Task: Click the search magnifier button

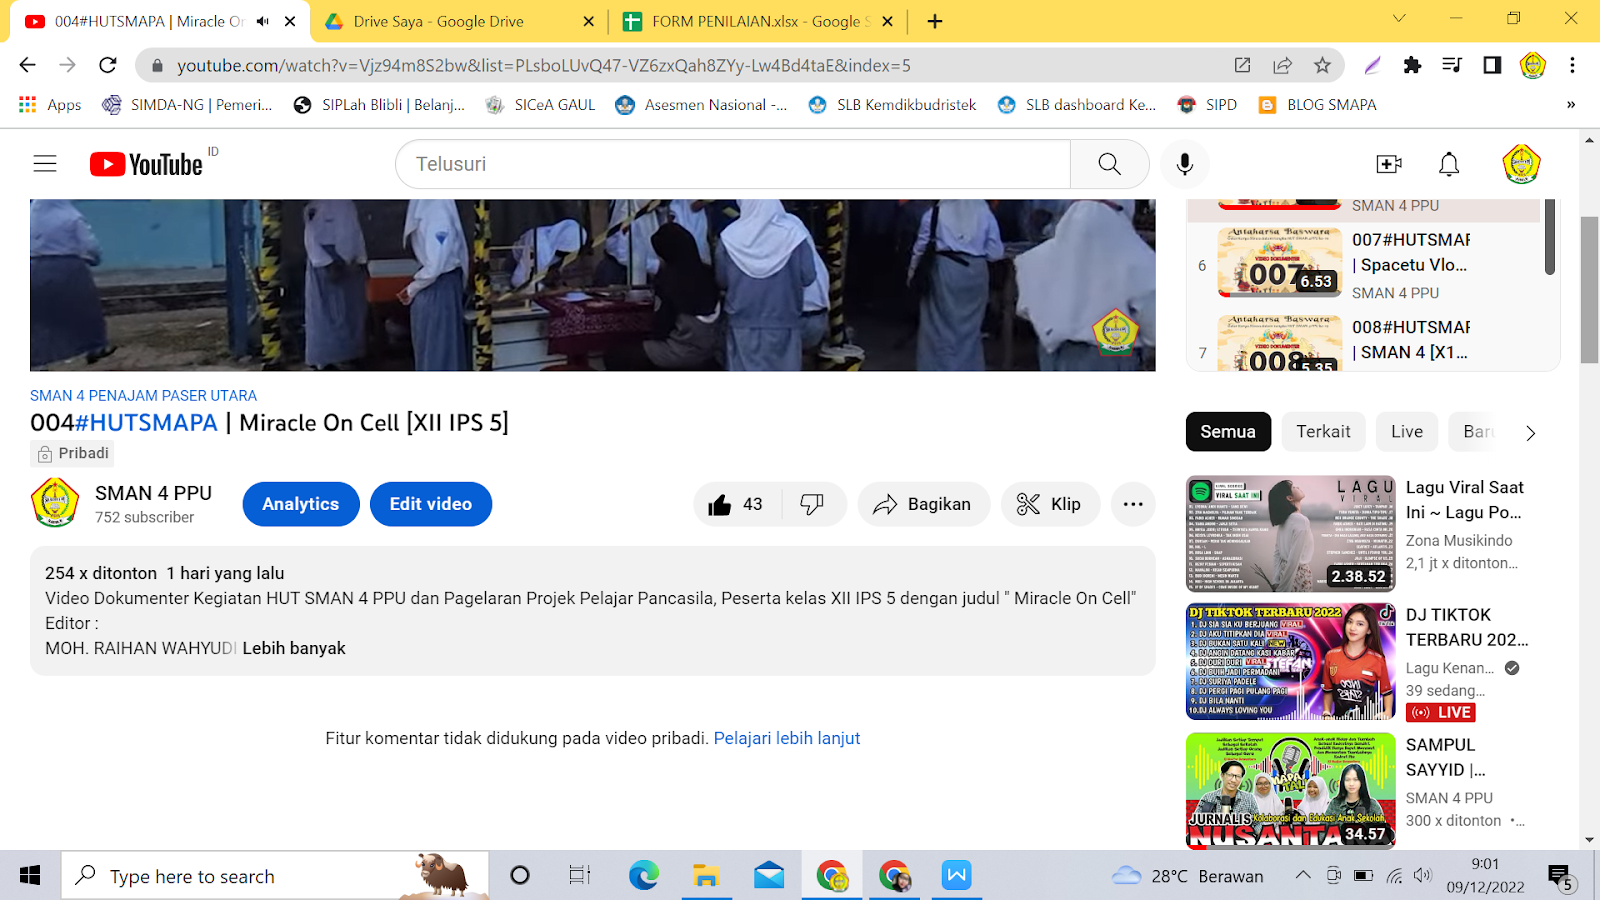Action: (1109, 164)
